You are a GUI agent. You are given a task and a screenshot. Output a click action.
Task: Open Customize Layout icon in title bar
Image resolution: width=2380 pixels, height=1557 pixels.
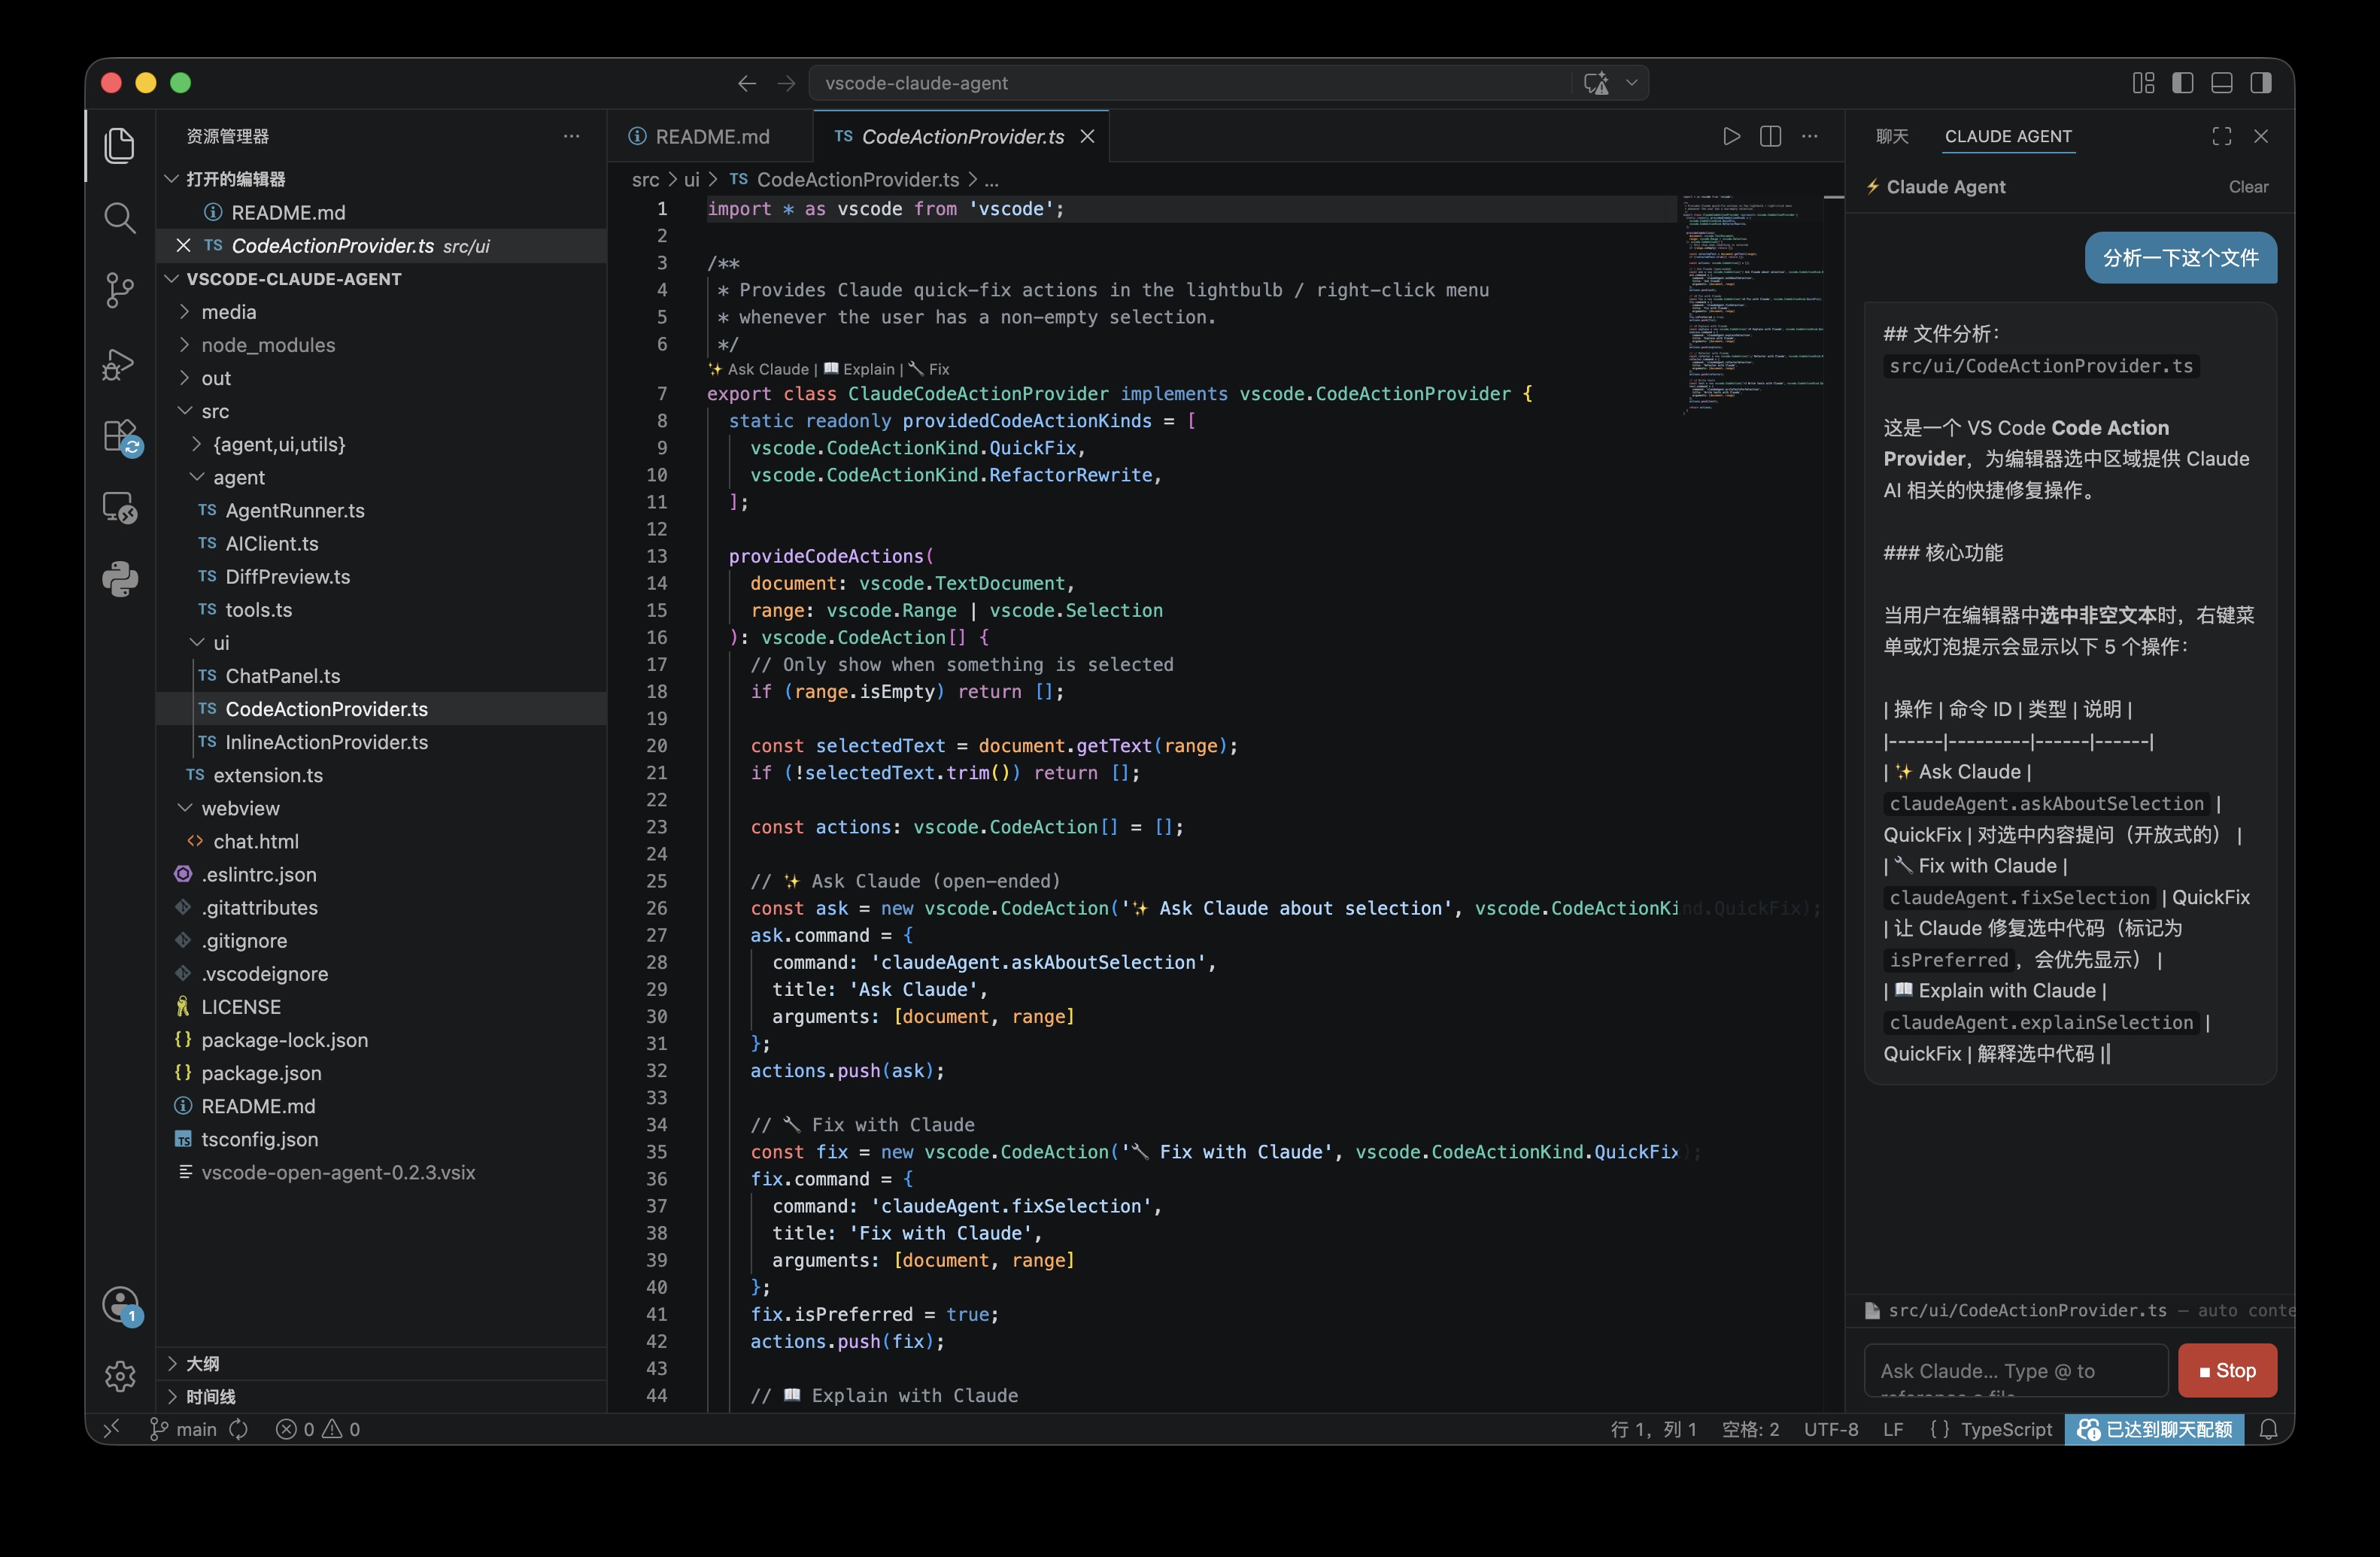2144,83
